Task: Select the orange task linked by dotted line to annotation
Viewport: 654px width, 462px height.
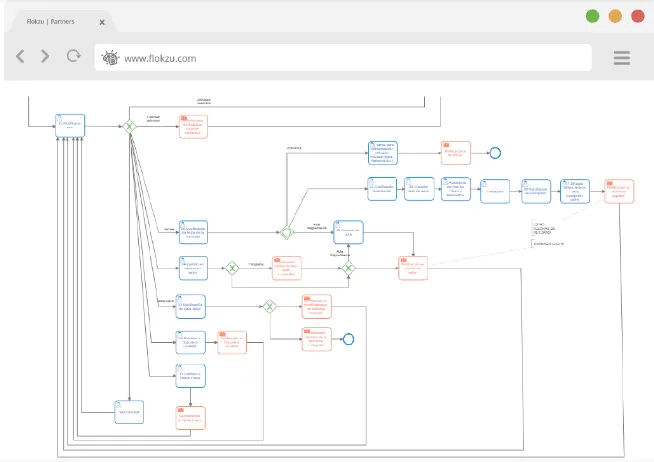Action: pyautogui.click(x=413, y=268)
